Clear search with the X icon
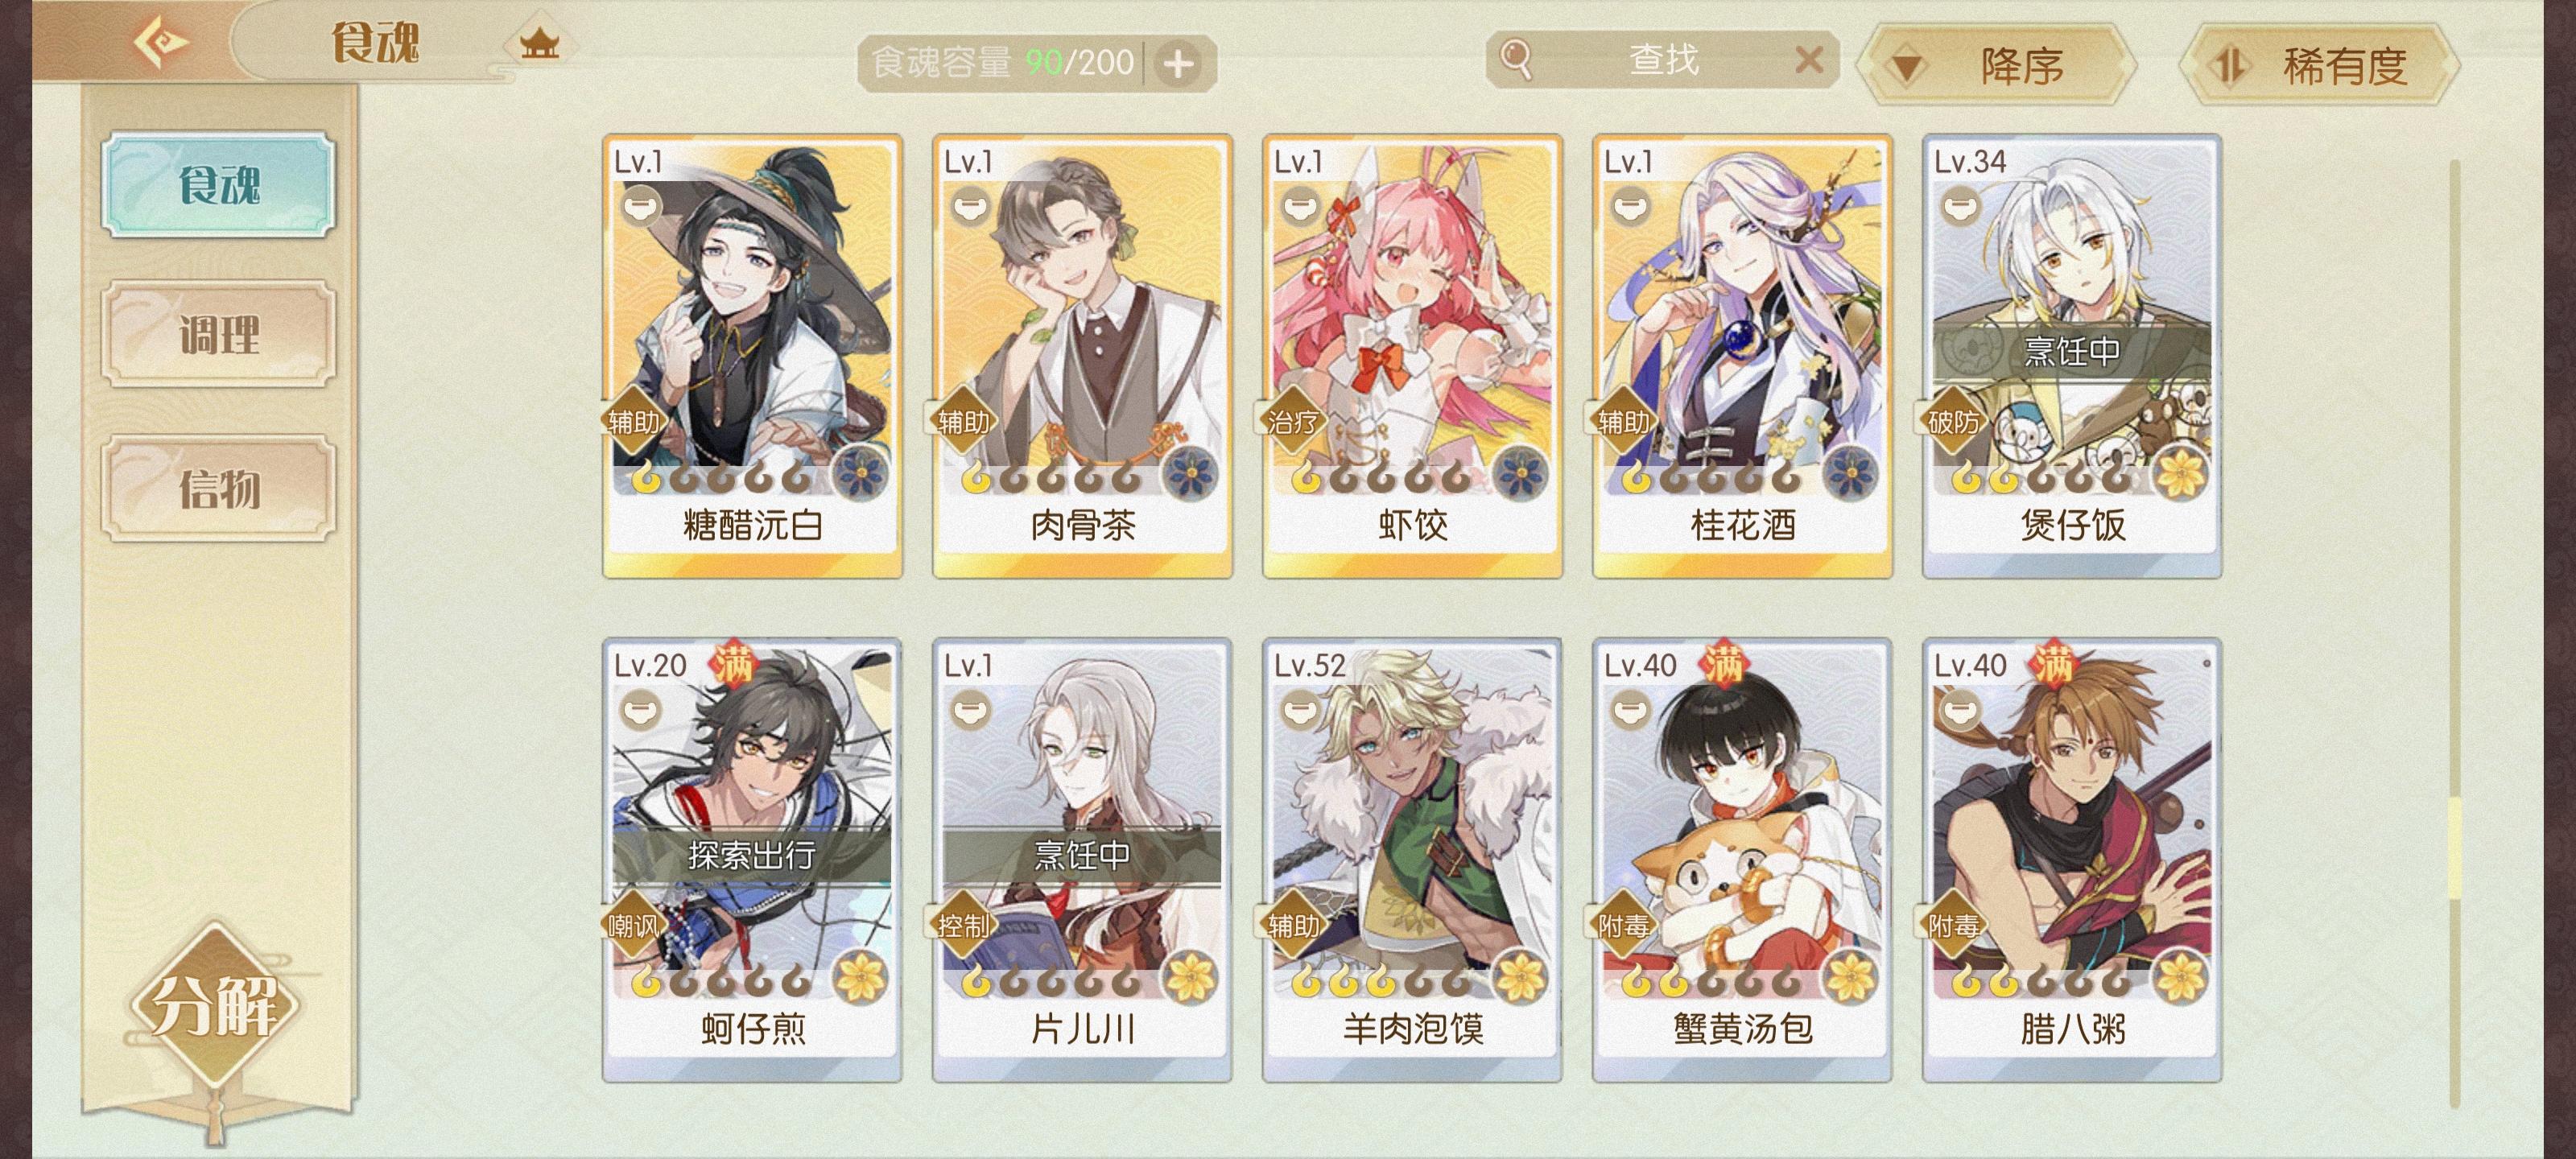 pyautogui.click(x=1808, y=60)
